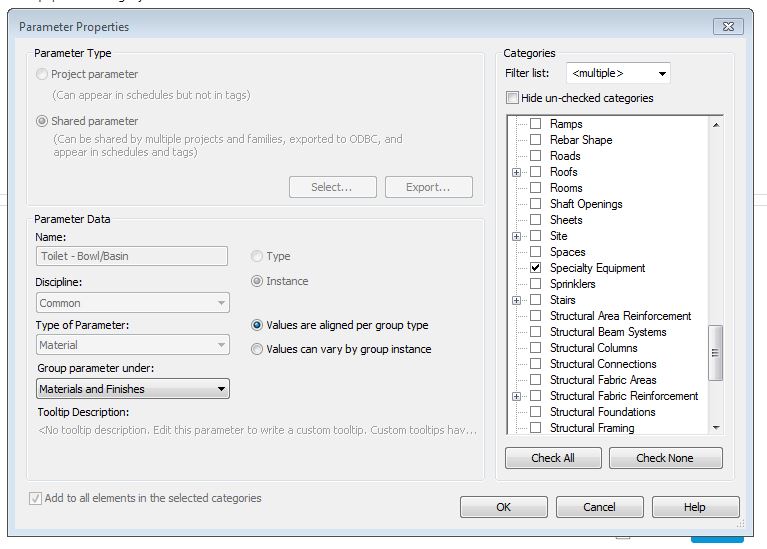Select Values can vary by group instance
The width and height of the screenshot is (767, 549).
pos(256,349)
